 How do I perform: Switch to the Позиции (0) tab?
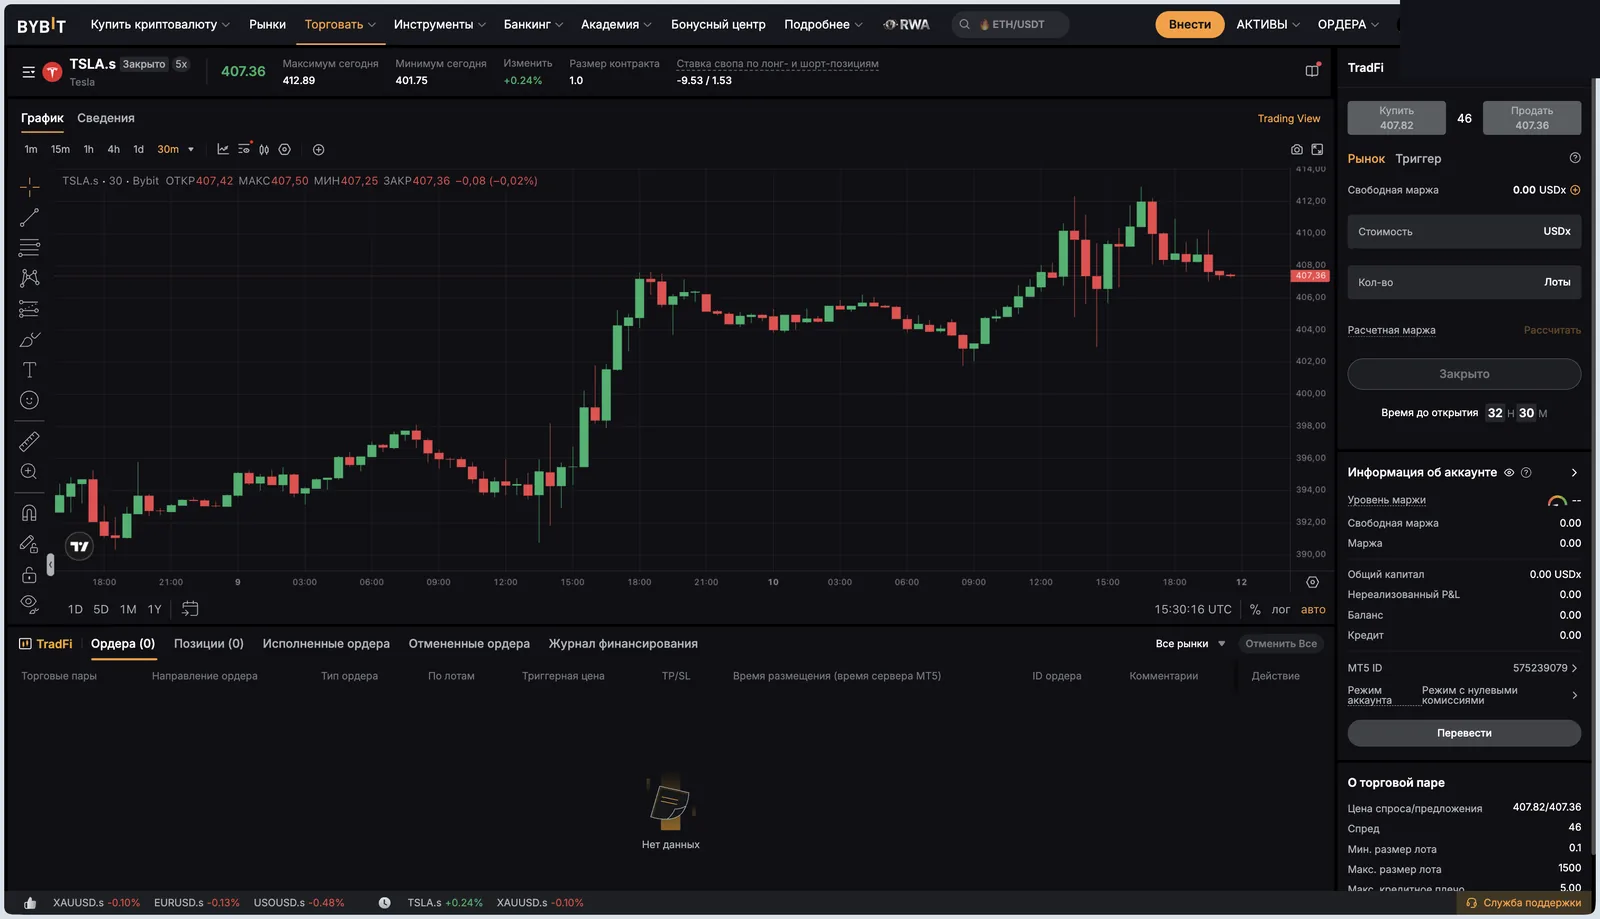coord(209,644)
